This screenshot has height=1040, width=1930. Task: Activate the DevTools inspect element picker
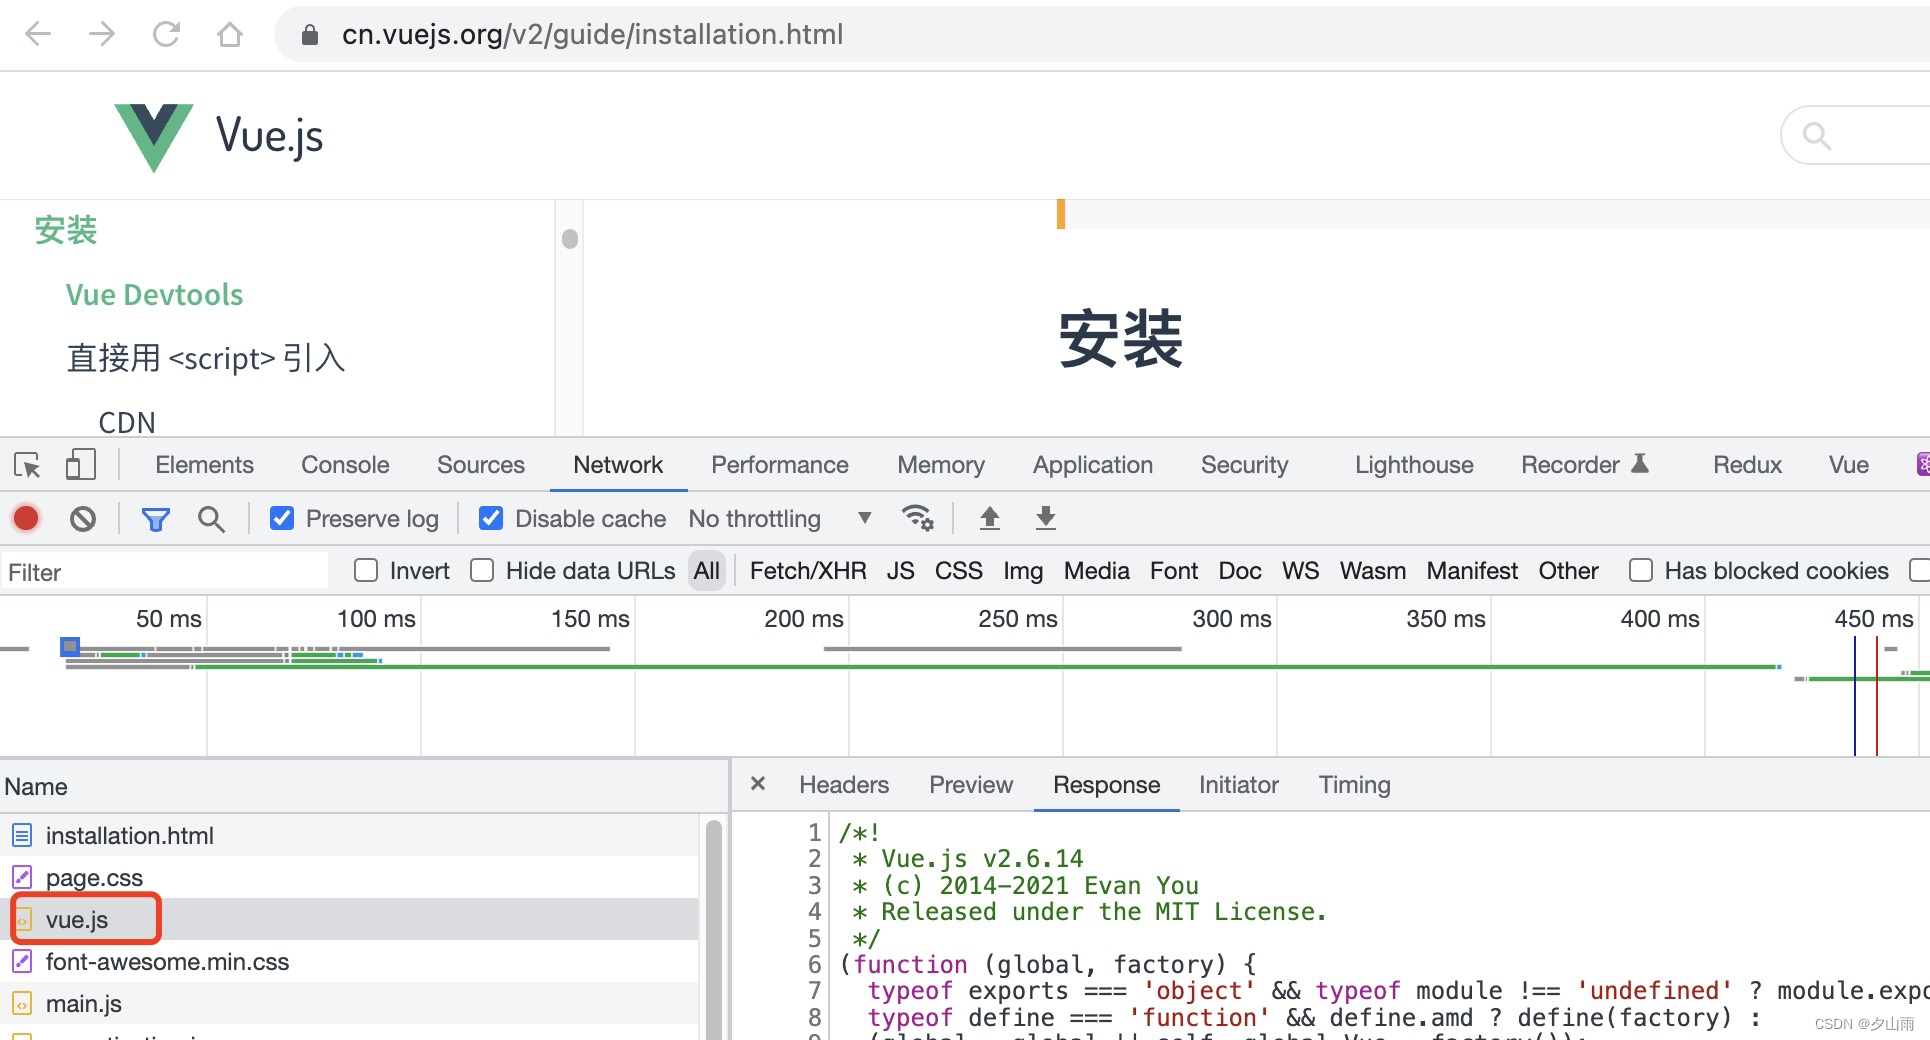[27, 465]
